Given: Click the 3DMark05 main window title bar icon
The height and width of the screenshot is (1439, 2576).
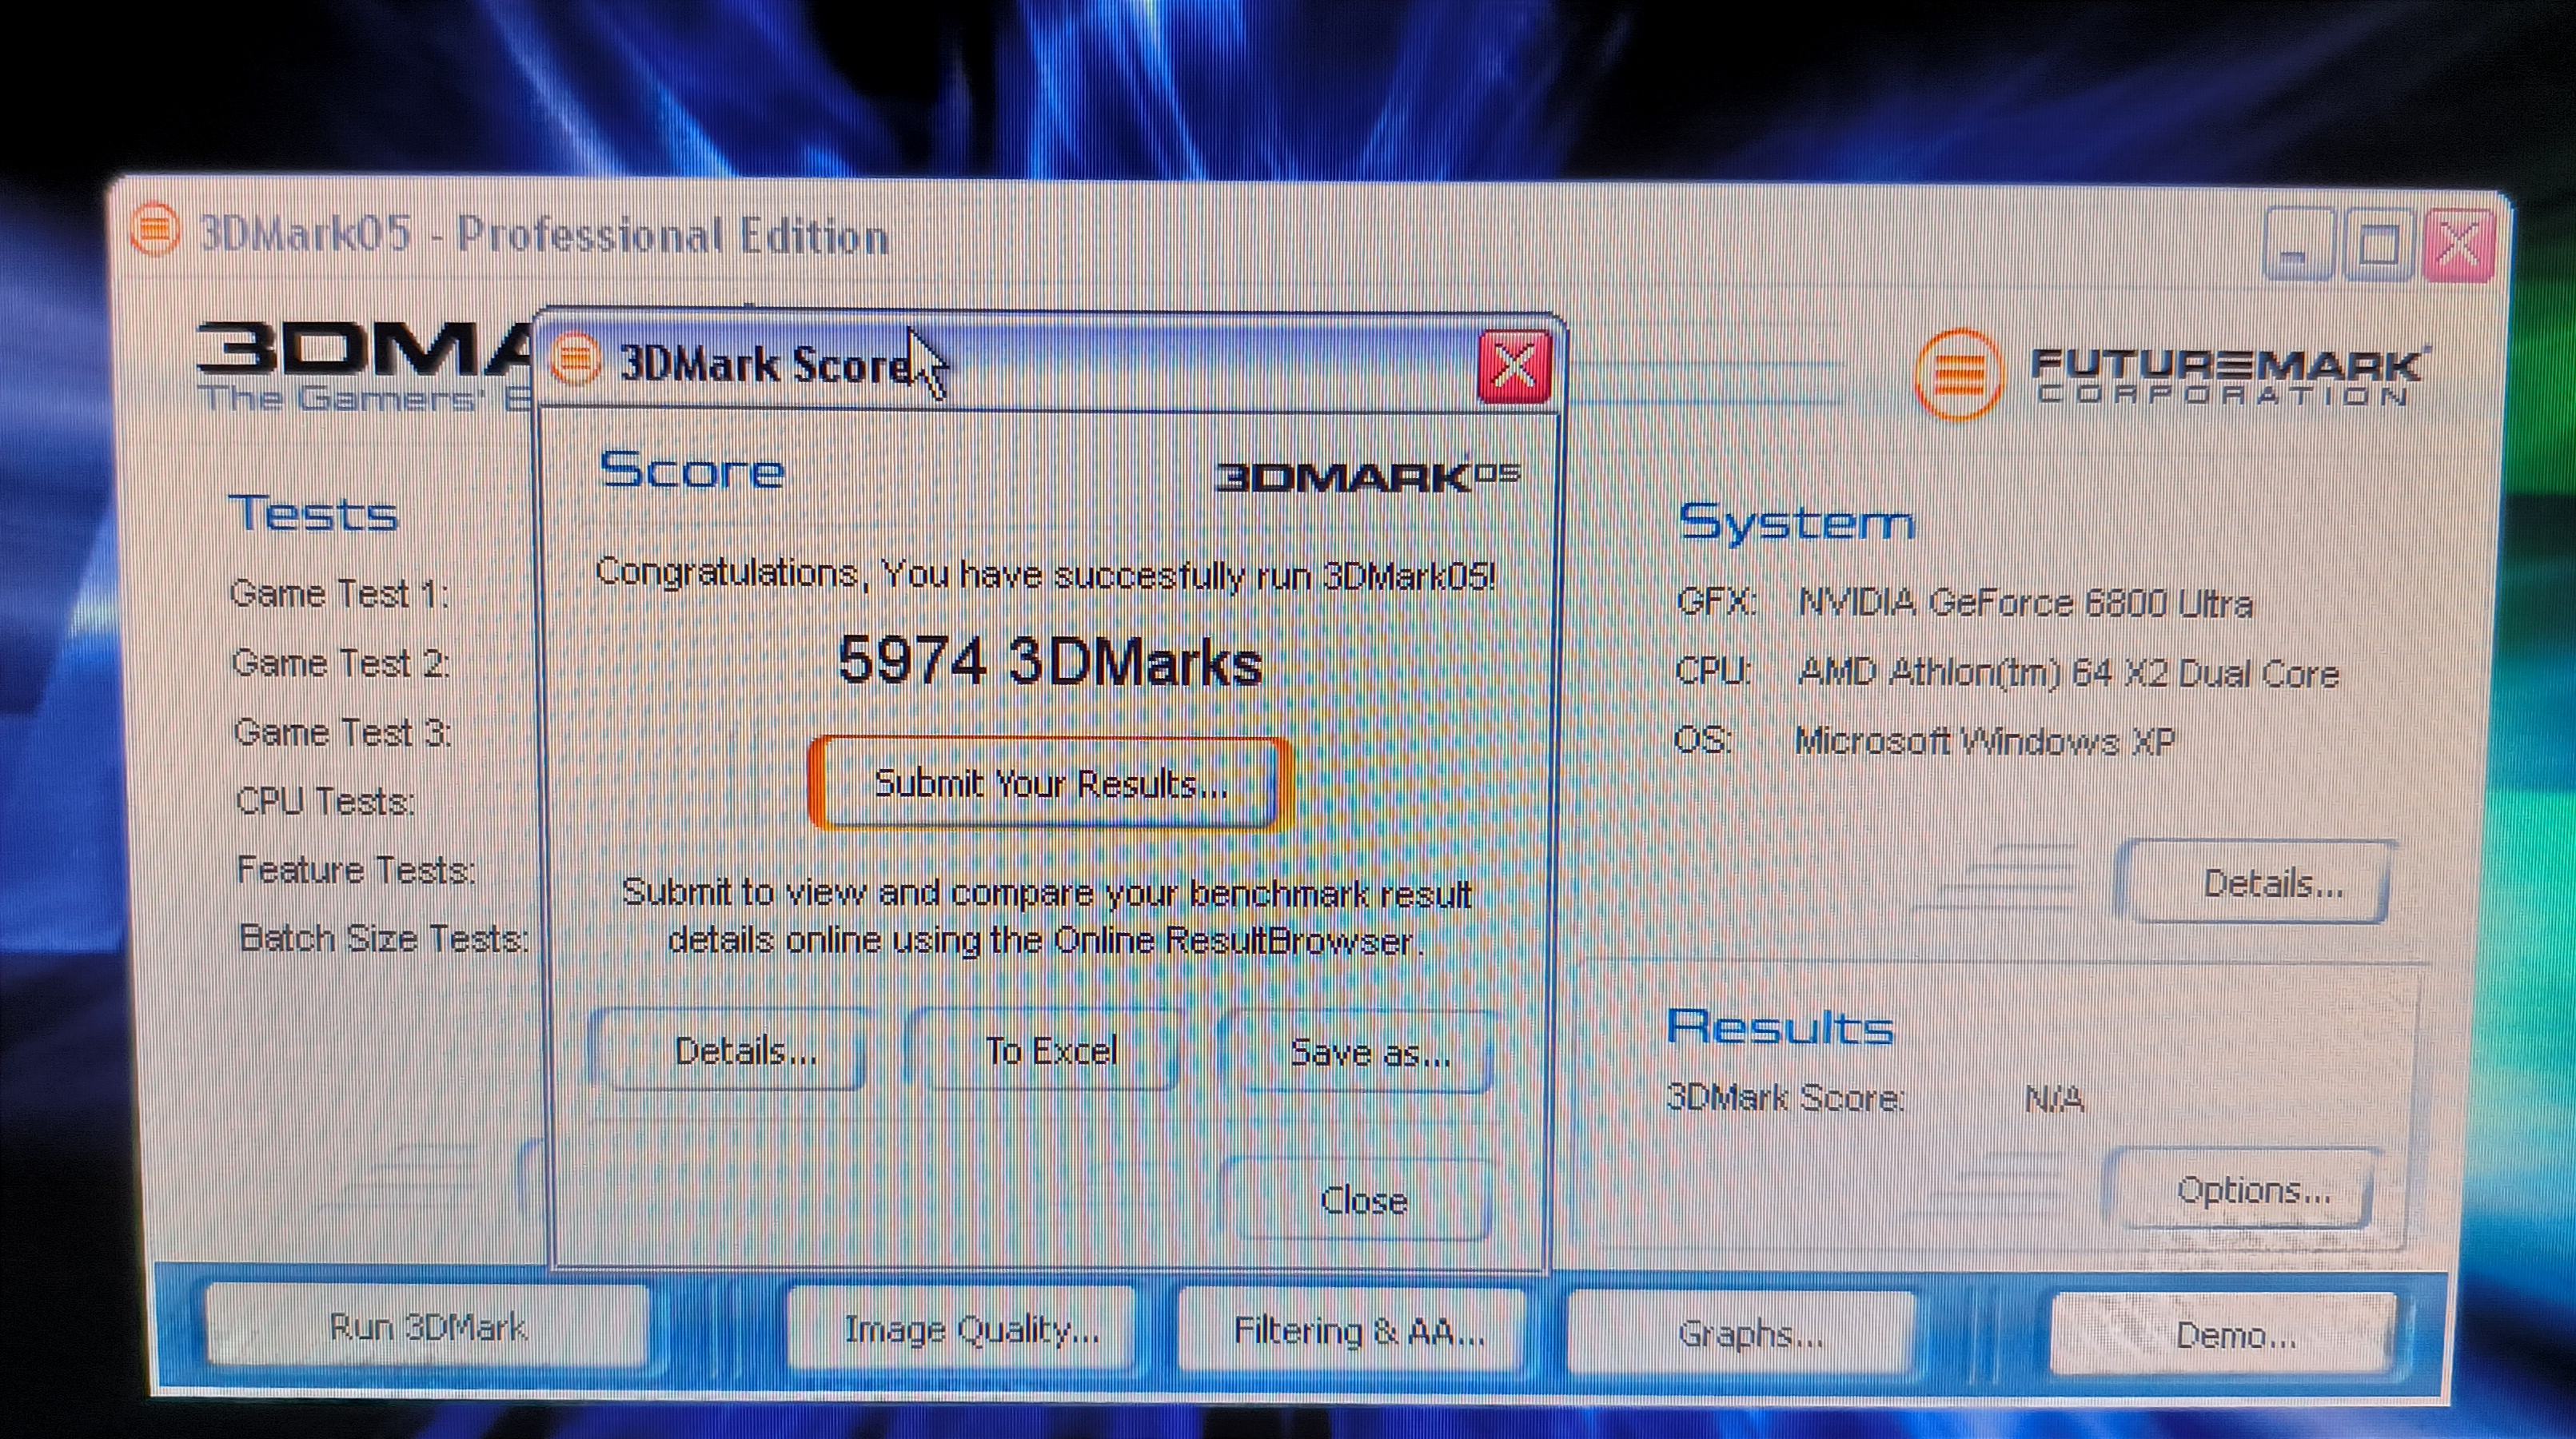Looking at the screenshot, I should click(x=154, y=231).
